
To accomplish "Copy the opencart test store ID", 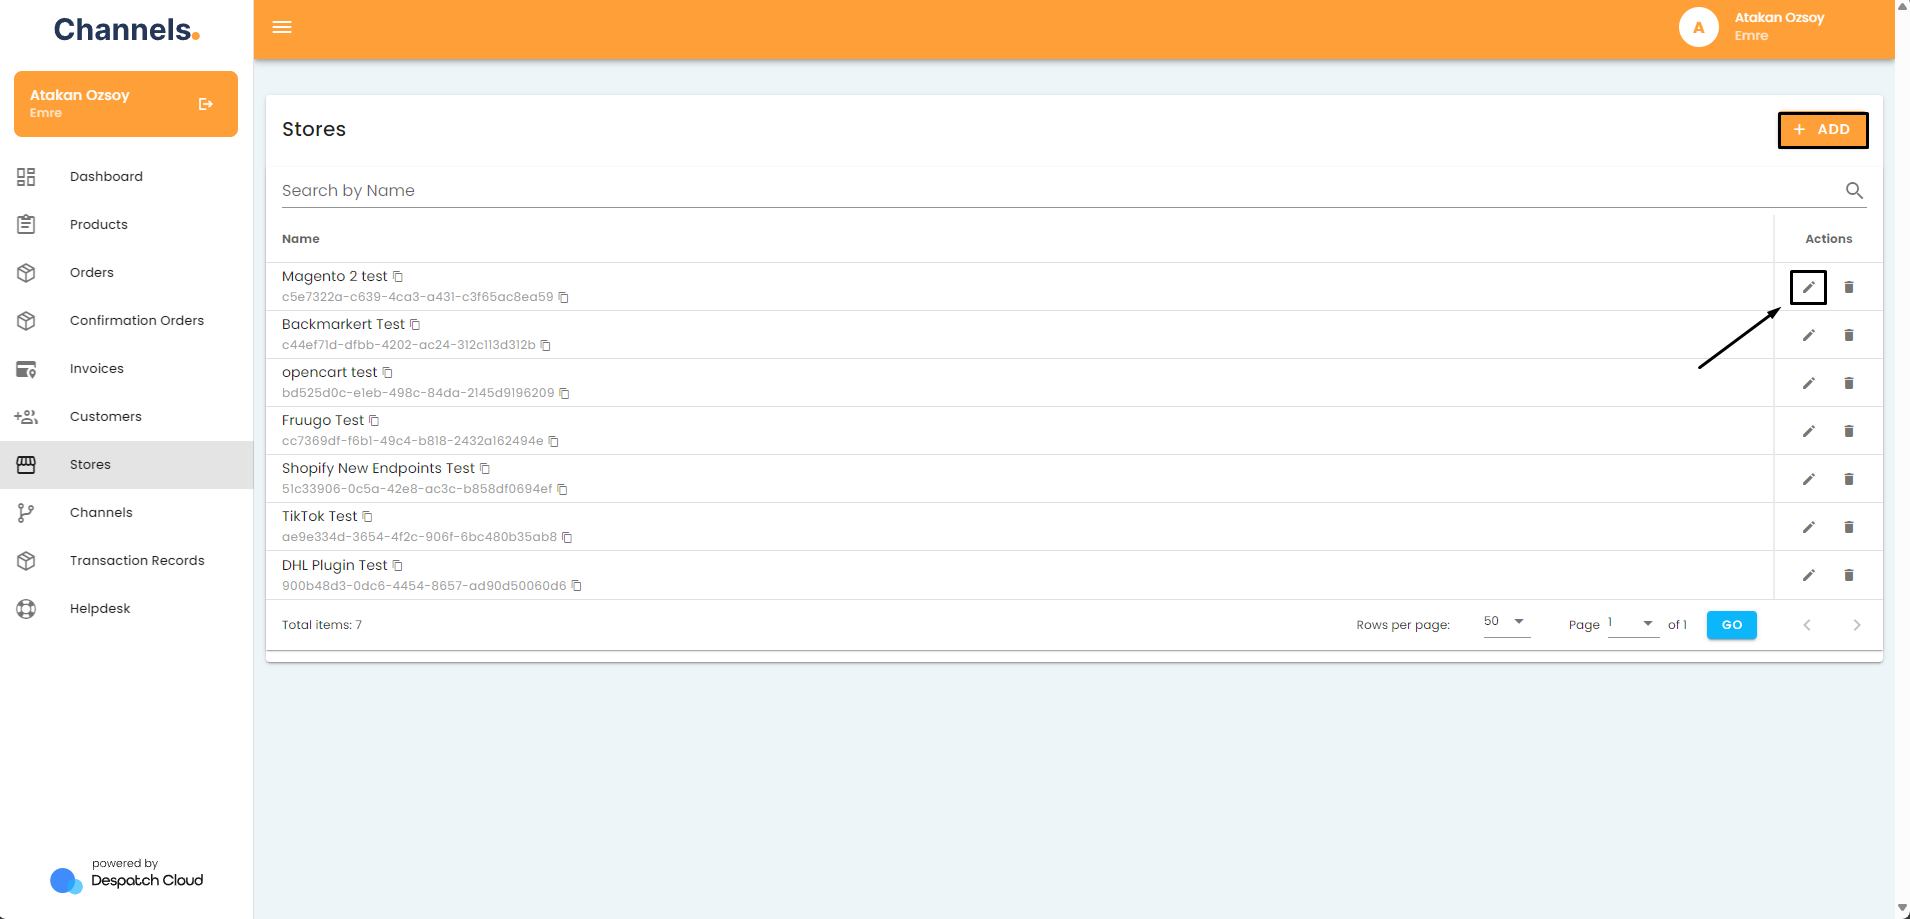I will click(564, 393).
